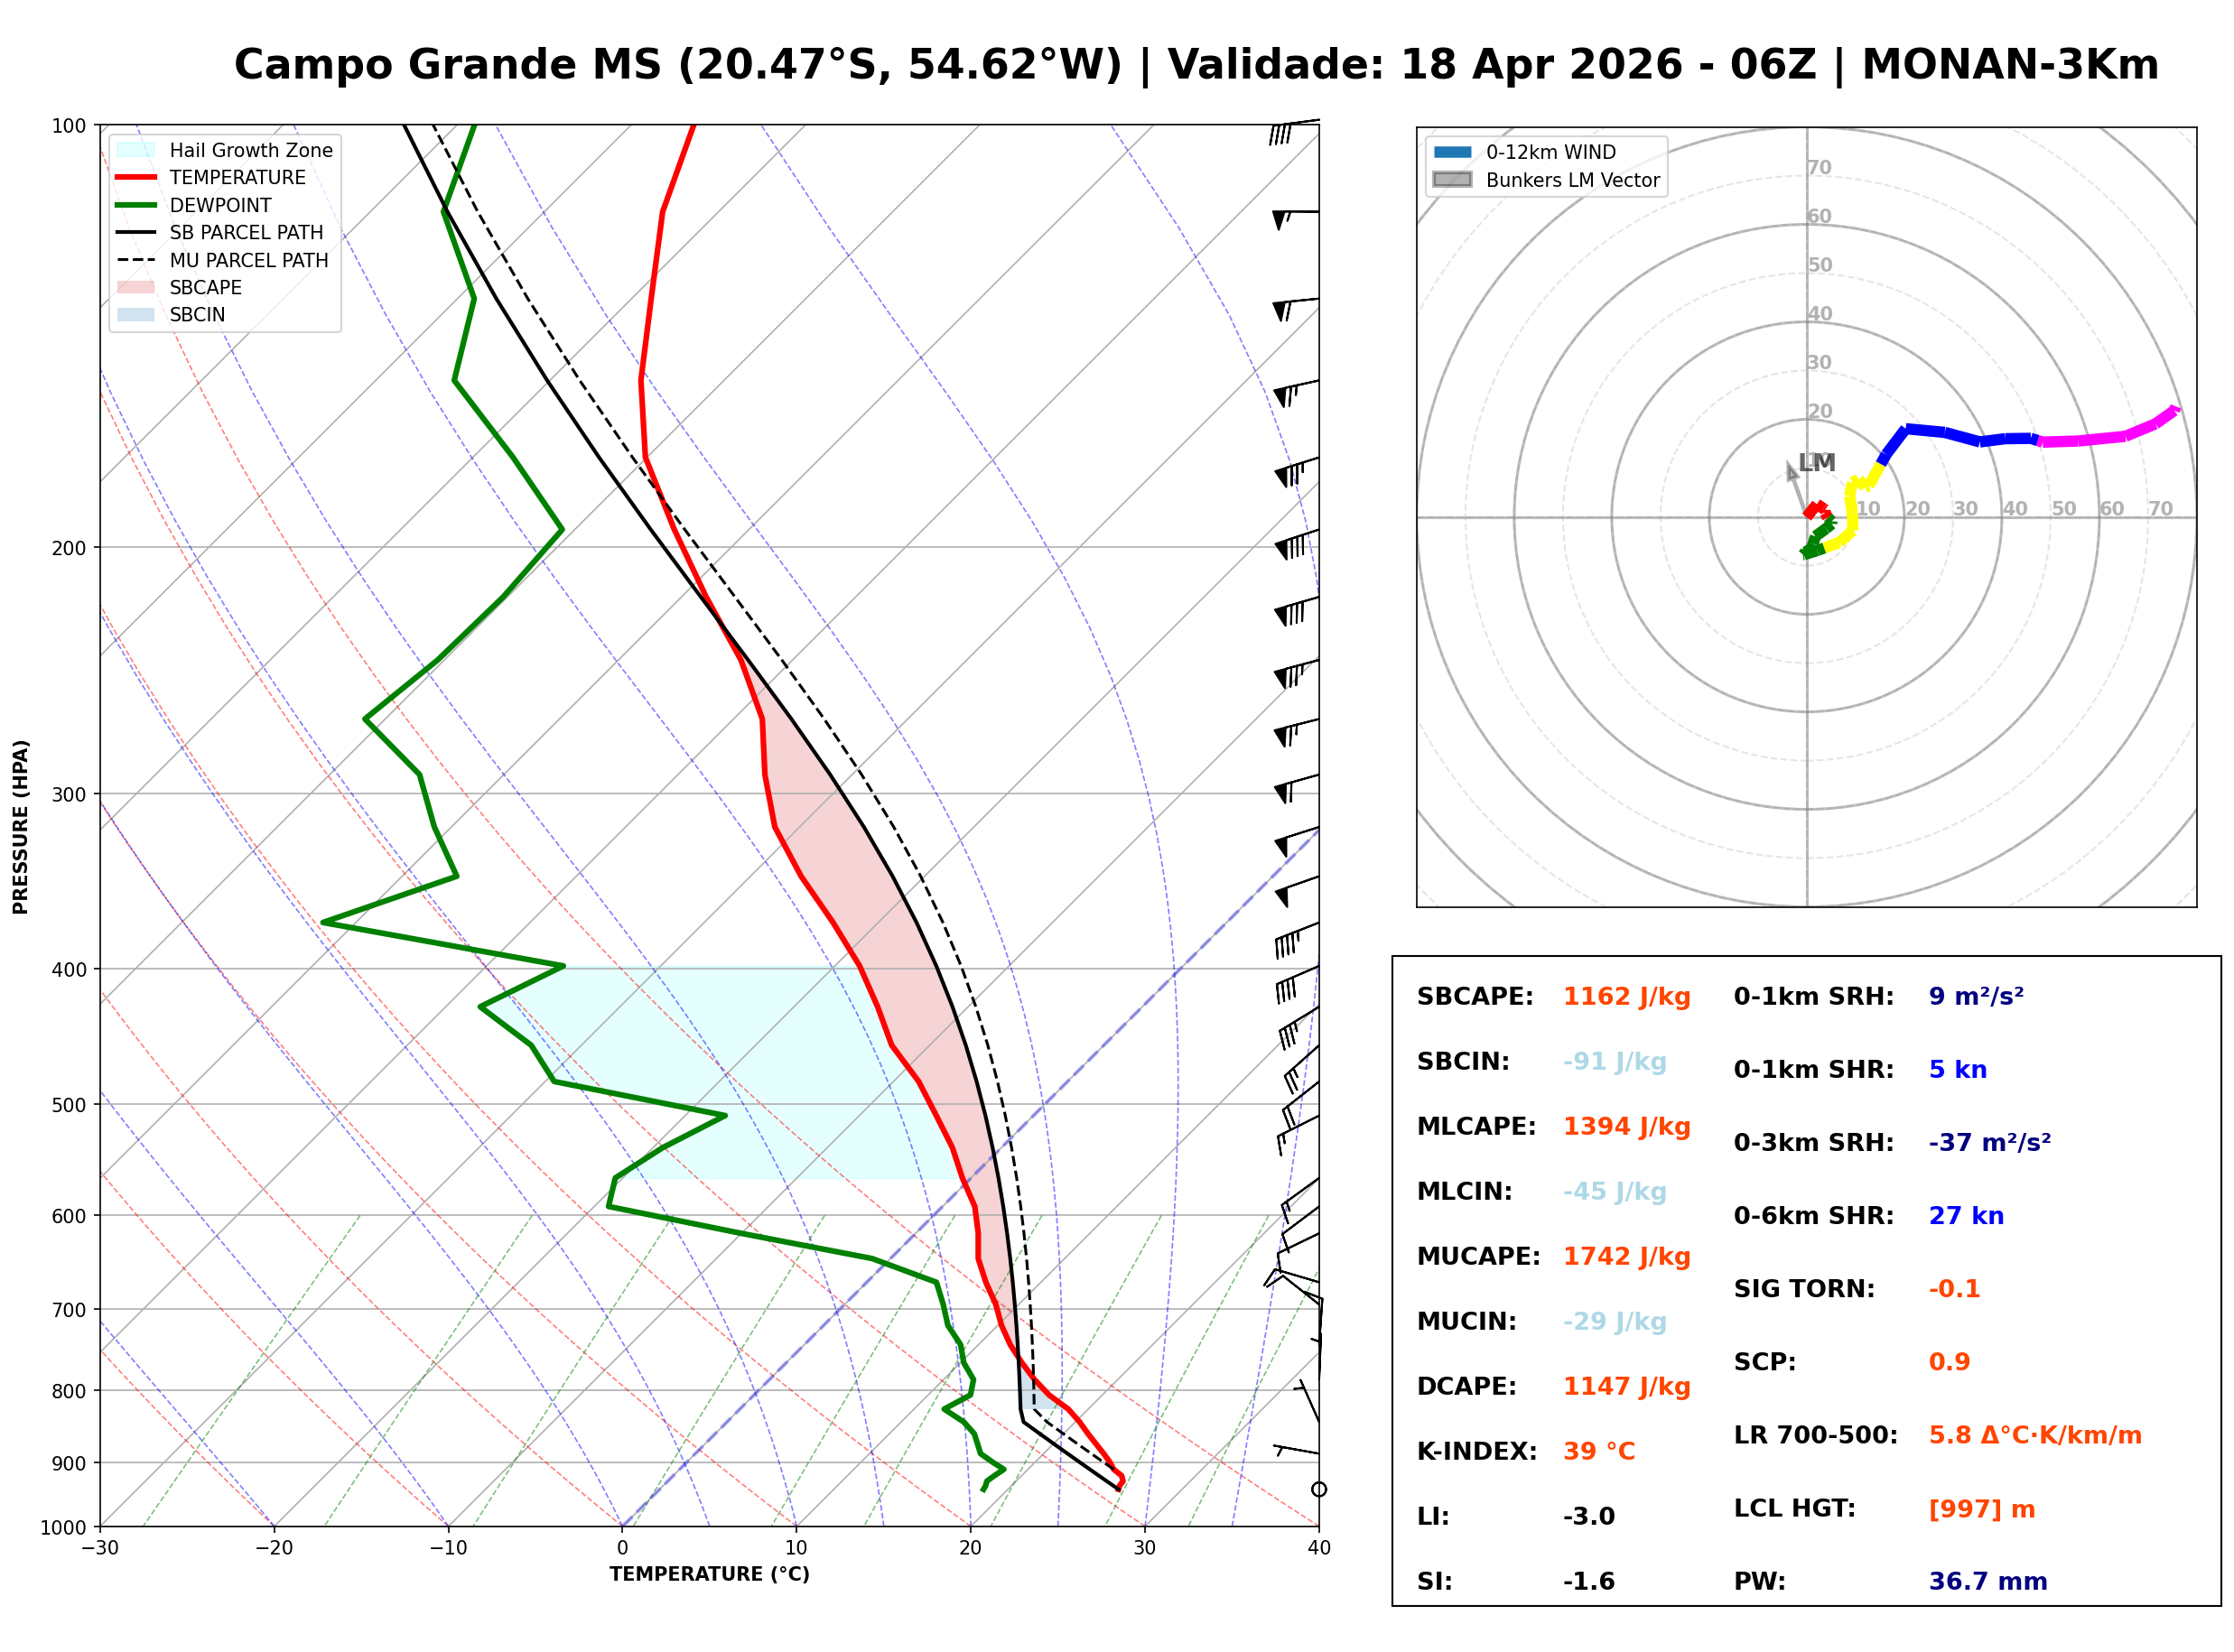The height and width of the screenshot is (1652, 2234).
Task: Click the SBCAPE value 1162 J/kg
Action: coord(1626,997)
